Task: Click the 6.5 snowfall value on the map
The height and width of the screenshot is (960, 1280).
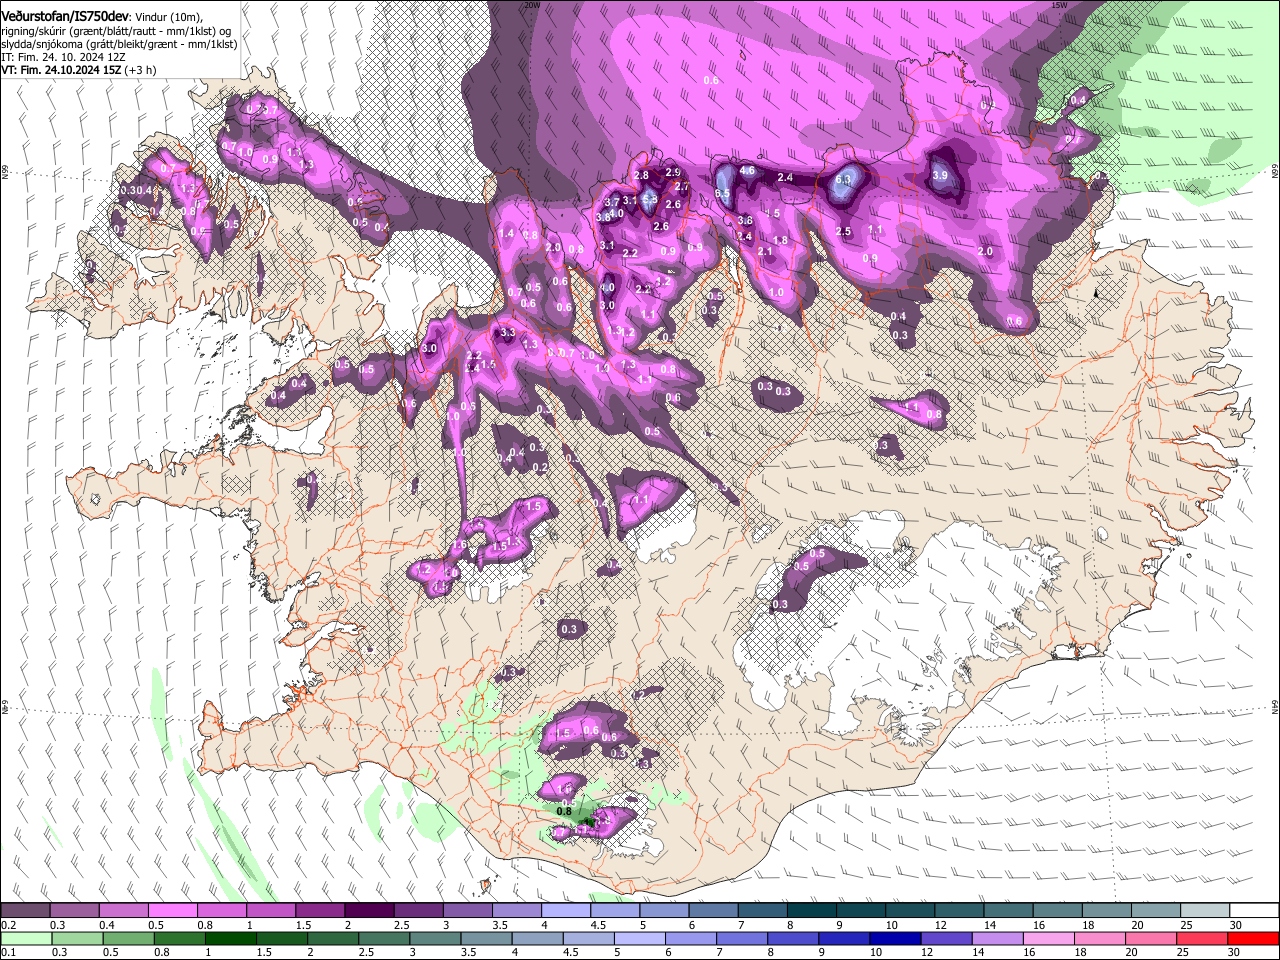Action: pyautogui.click(x=723, y=193)
